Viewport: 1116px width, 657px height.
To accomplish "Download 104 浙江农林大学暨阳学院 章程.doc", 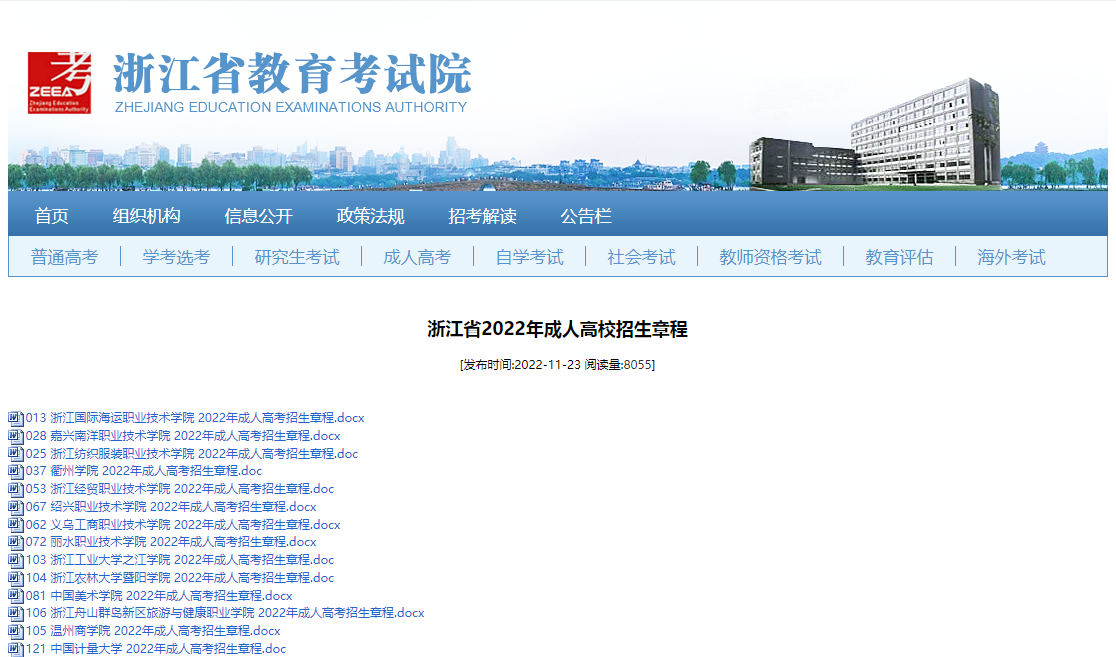I will point(180,577).
